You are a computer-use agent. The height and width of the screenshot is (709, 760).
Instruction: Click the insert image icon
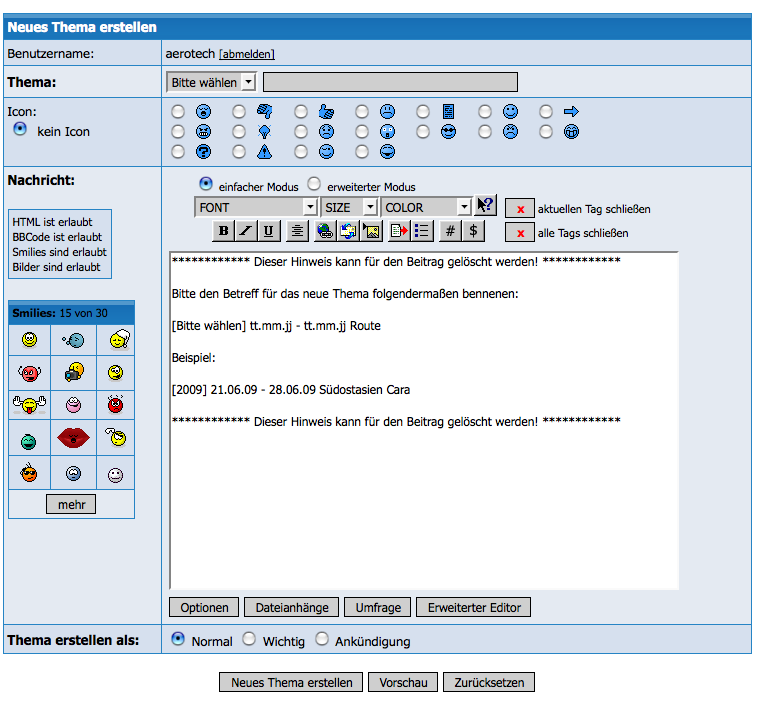tap(372, 231)
